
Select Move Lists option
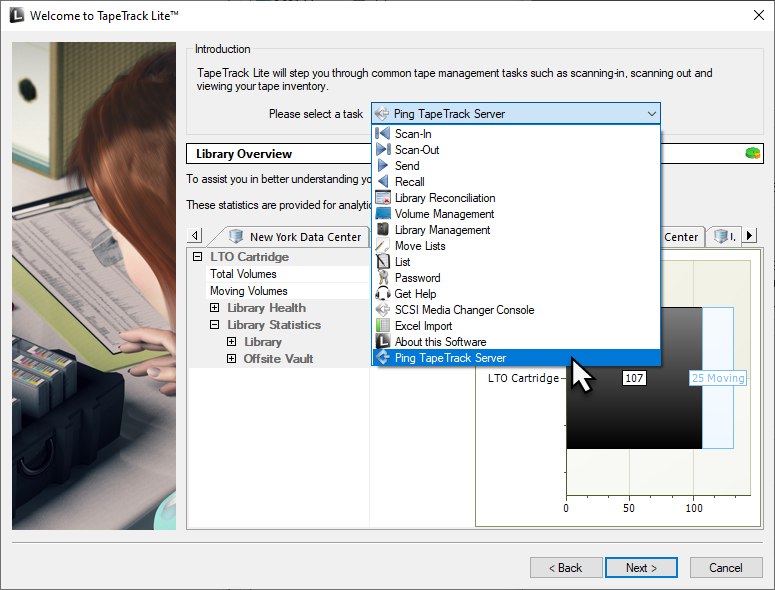tap(516, 246)
